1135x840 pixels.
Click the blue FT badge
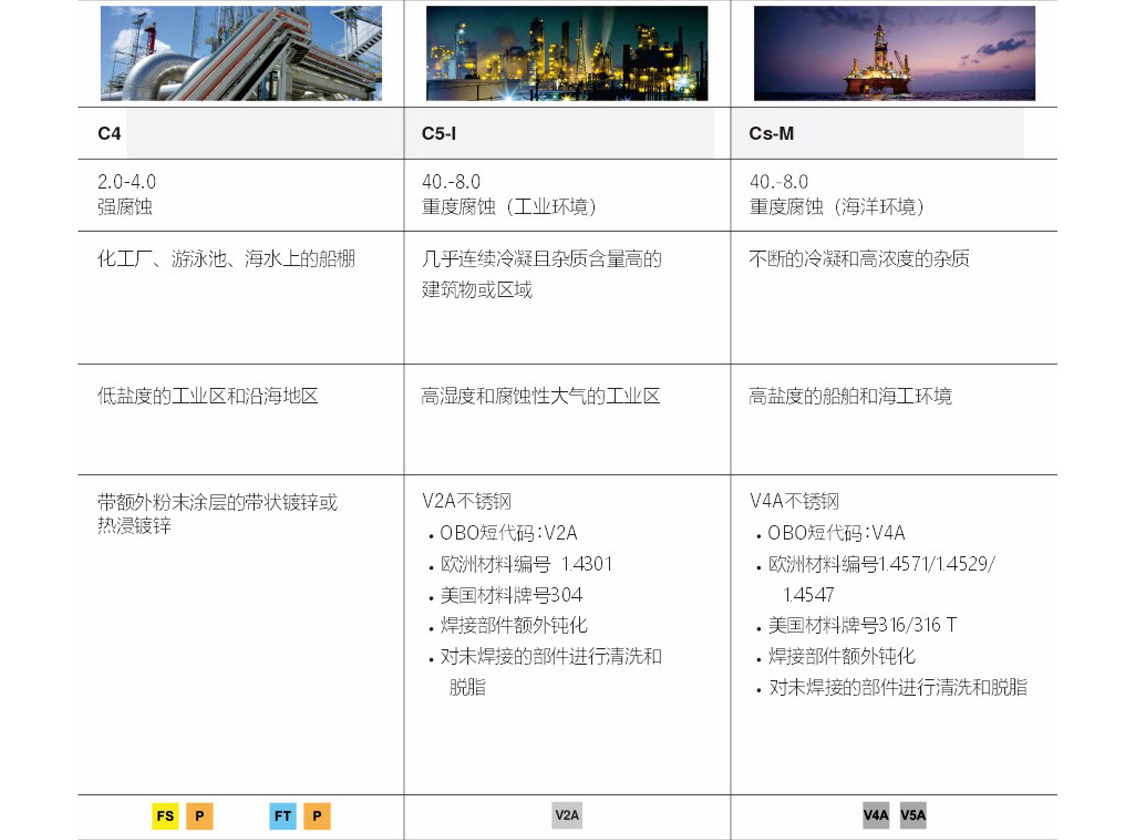(283, 817)
